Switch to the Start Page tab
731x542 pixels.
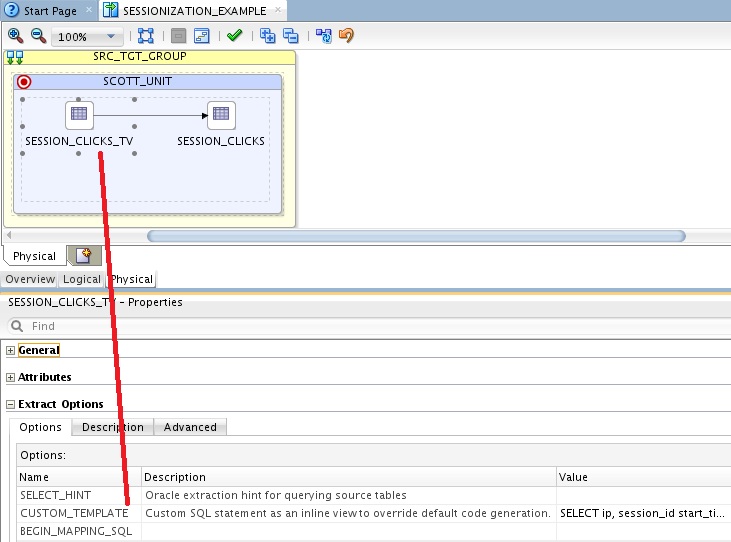click(x=50, y=11)
